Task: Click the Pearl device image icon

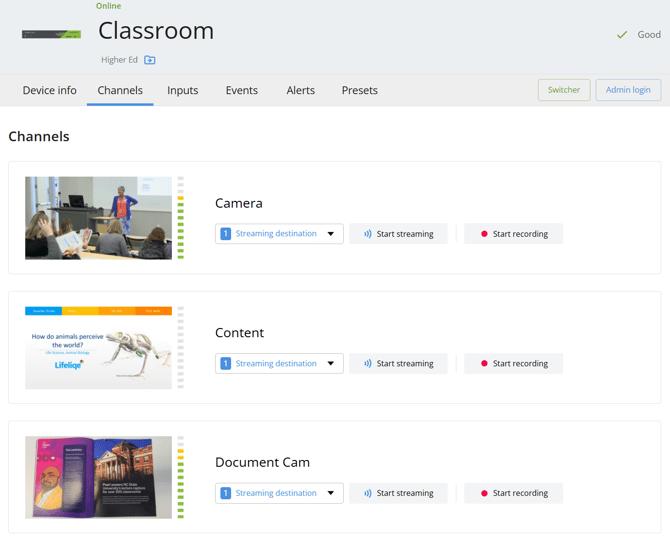Action: point(51,34)
